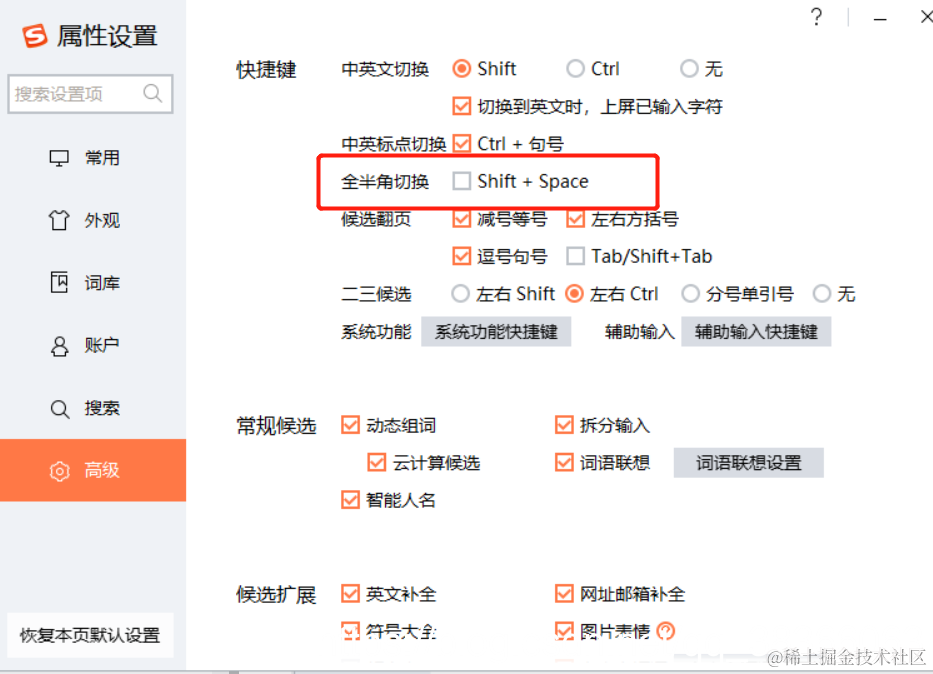Click the book icon for 词库
933x674 pixels.
coord(59,283)
